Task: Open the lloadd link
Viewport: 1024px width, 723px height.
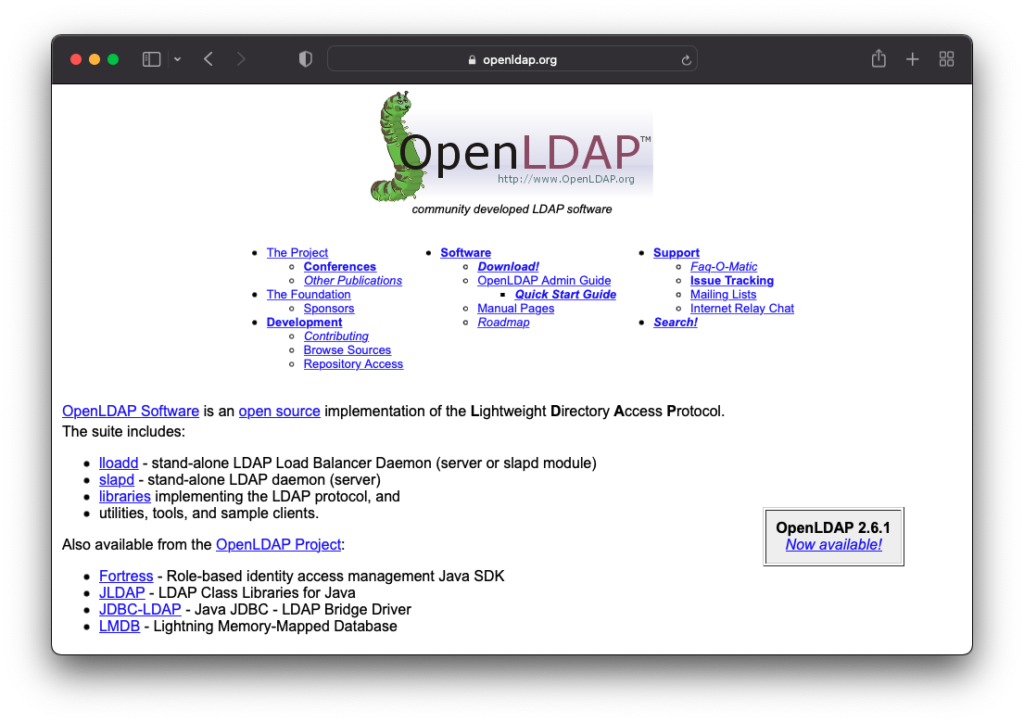Action: pyautogui.click(x=118, y=463)
